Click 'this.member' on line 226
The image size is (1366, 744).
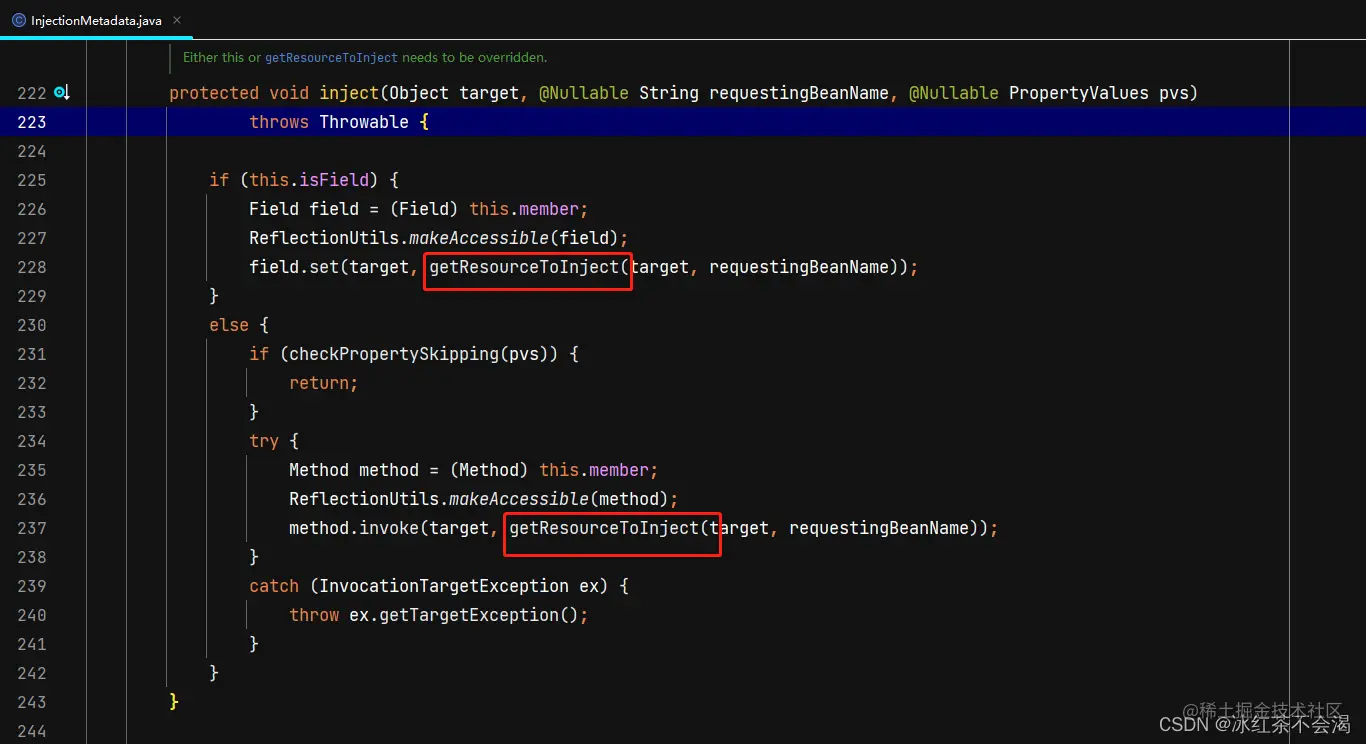(524, 209)
